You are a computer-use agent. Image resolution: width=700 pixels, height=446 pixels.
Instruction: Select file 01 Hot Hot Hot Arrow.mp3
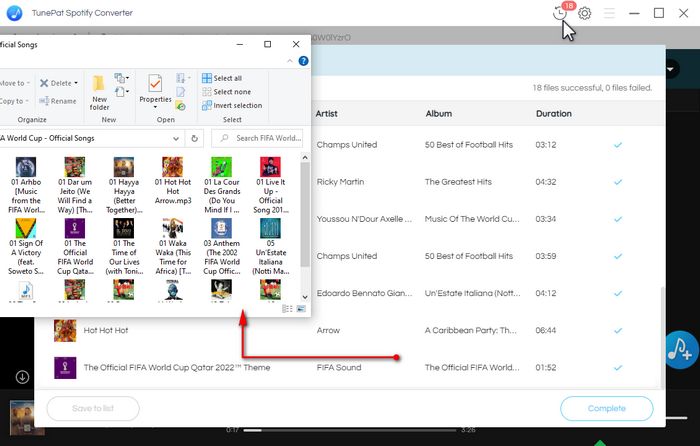pyautogui.click(x=173, y=181)
